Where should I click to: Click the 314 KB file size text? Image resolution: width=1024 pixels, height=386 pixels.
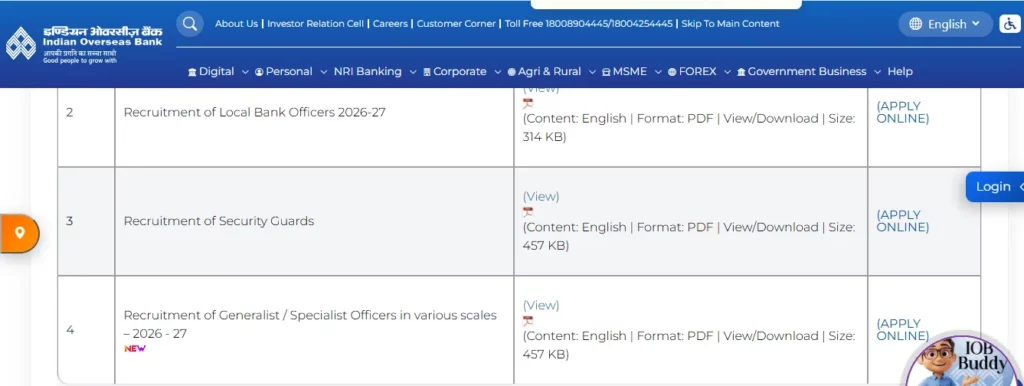coord(543,137)
